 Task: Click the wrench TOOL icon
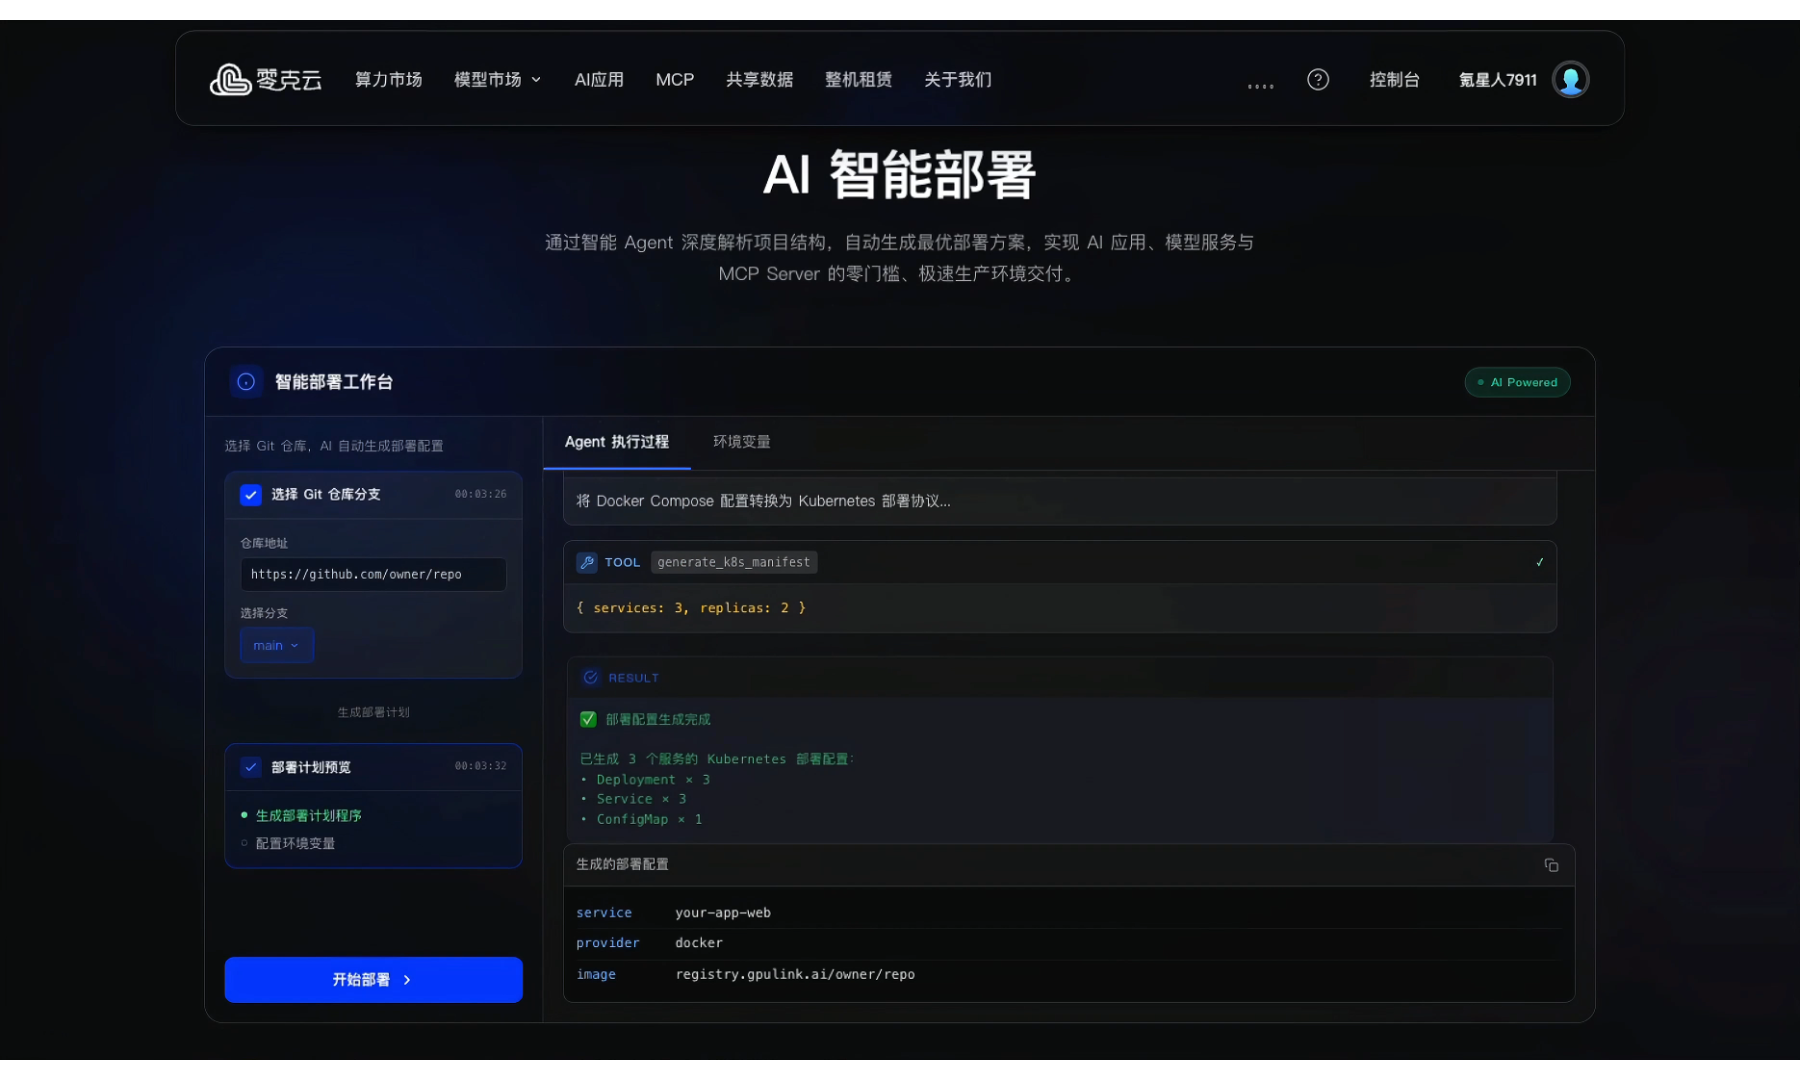[x=587, y=562]
